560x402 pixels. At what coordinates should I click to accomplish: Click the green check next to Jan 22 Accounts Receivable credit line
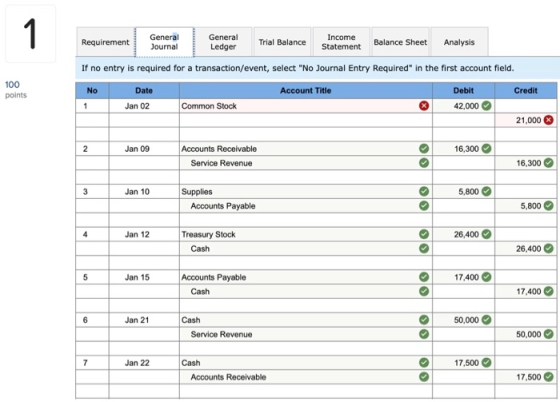click(424, 377)
